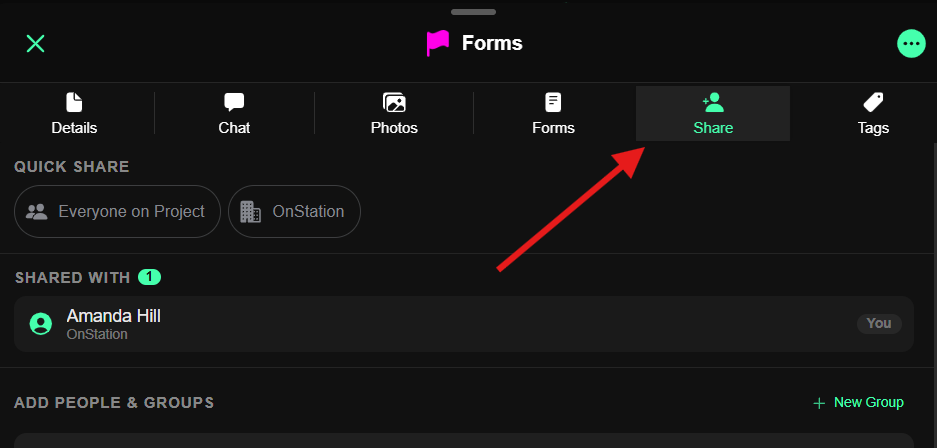937x448 pixels.
Task: Close the Forms panel with X icon
Action: click(x=36, y=43)
